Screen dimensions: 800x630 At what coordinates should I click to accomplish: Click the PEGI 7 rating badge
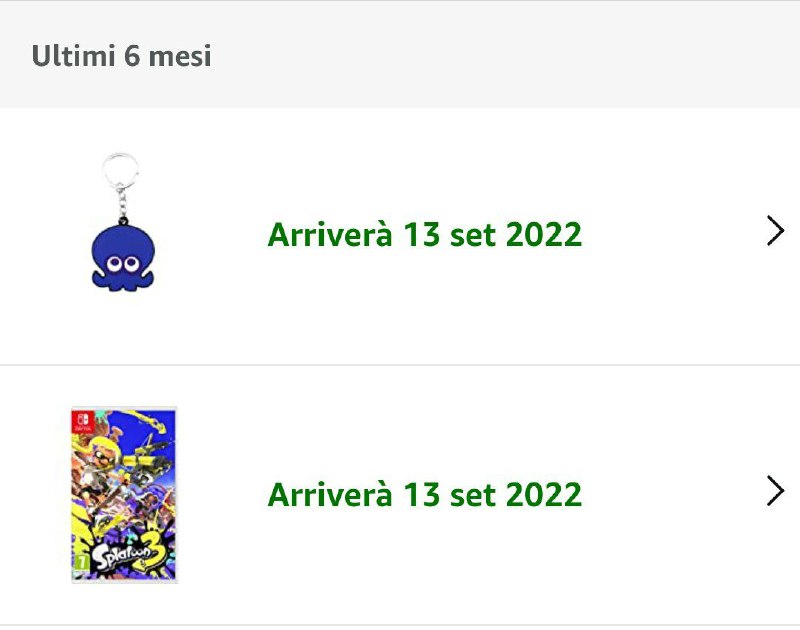[x=78, y=565]
